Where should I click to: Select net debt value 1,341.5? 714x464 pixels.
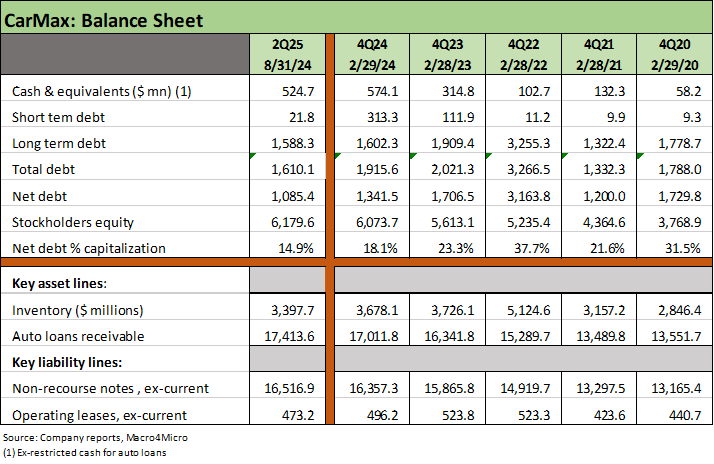pos(377,196)
